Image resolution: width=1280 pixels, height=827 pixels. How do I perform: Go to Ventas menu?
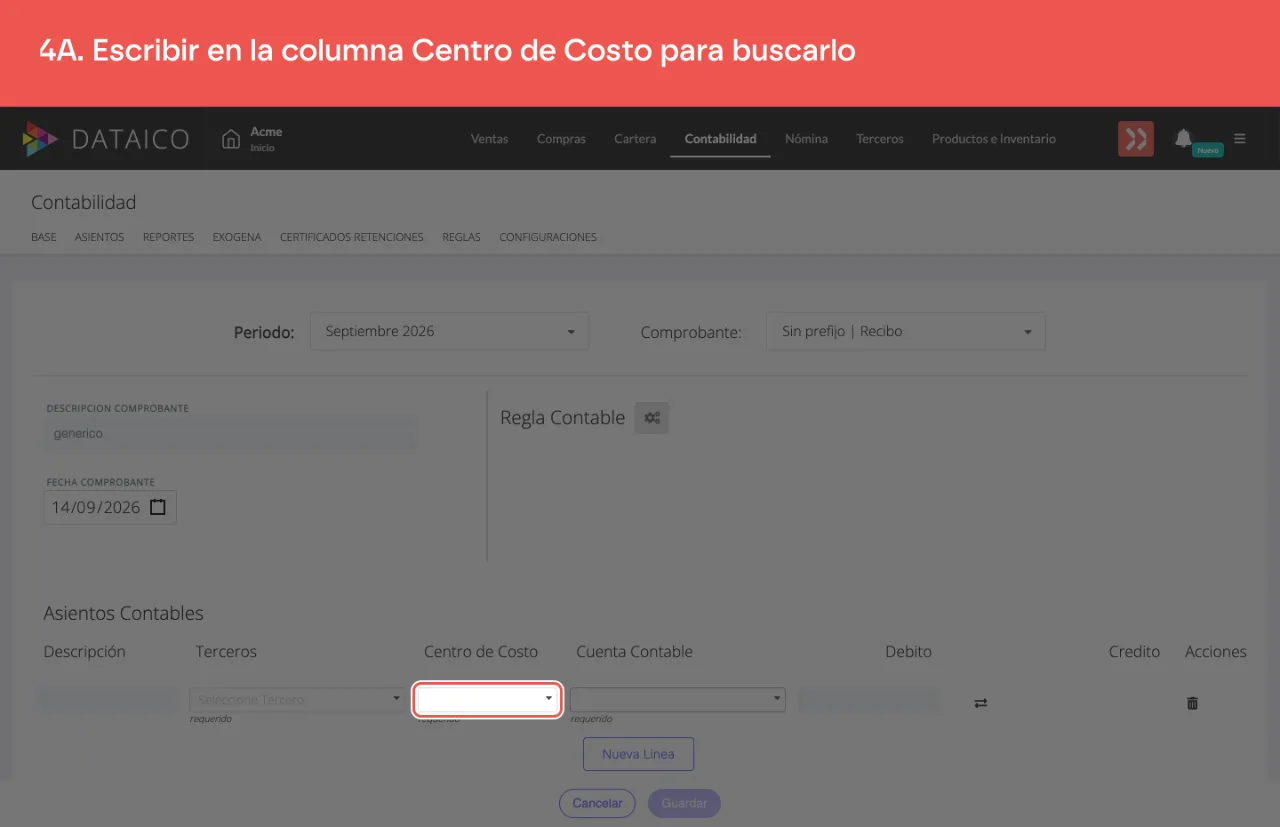click(490, 139)
